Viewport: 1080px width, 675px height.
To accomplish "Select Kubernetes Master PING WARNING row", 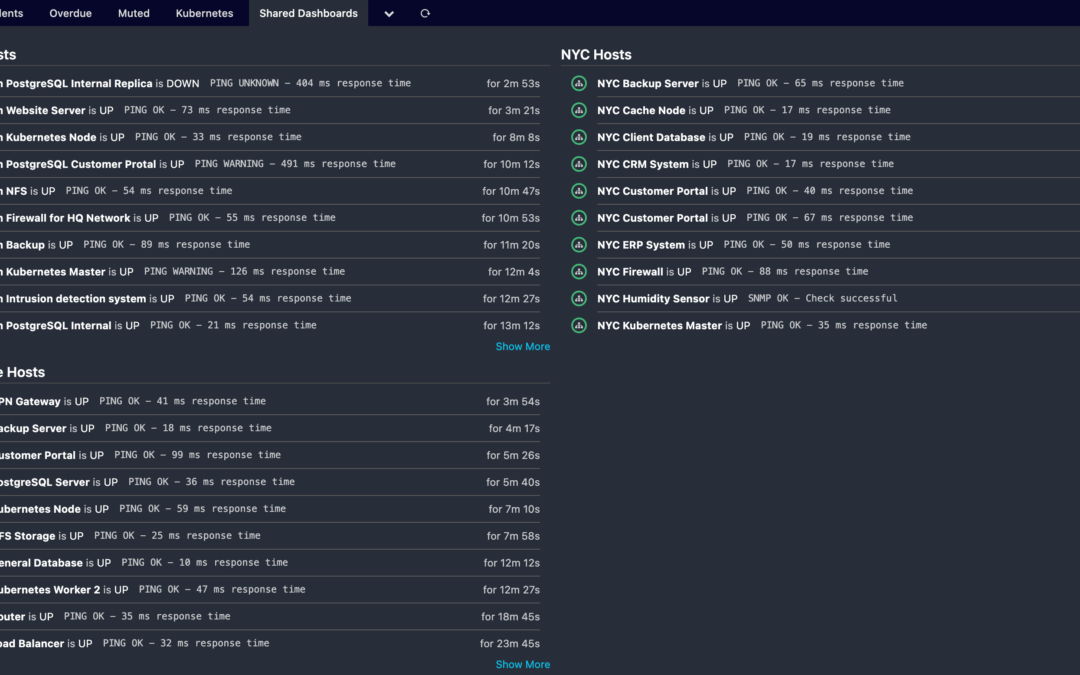I will 270,271.
